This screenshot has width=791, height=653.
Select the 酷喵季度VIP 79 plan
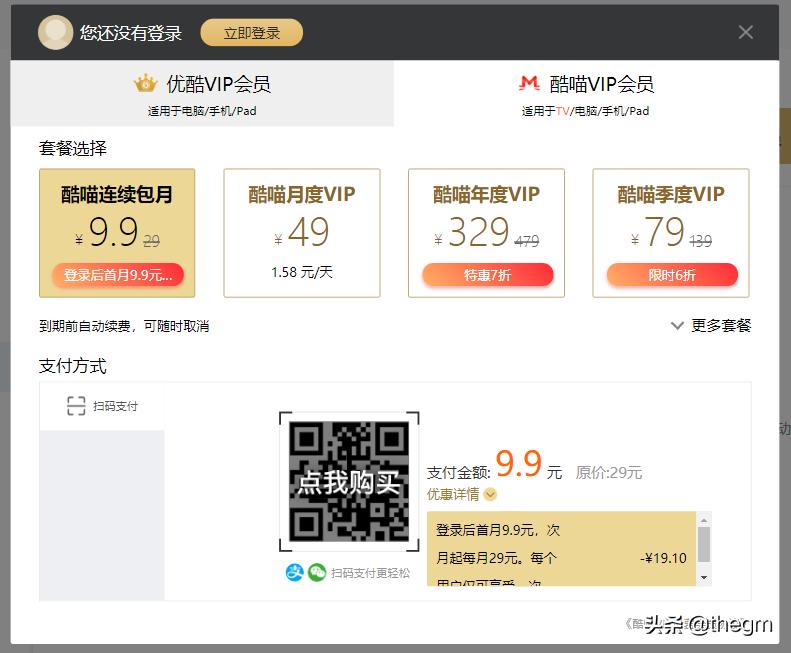671,233
